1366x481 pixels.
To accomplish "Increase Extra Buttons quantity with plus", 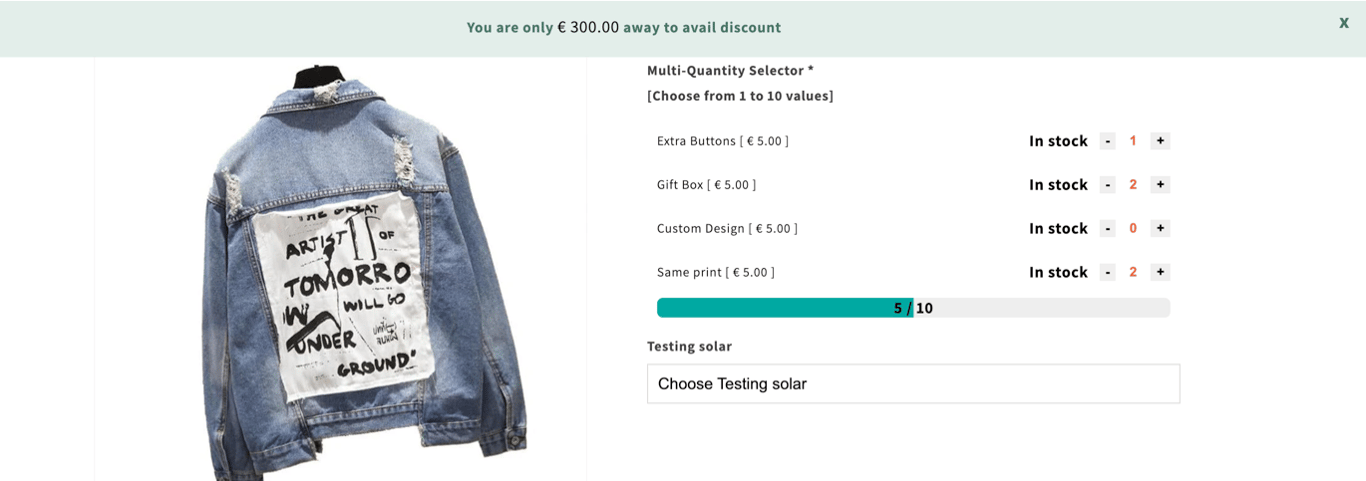I will pyautogui.click(x=1160, y=141).
